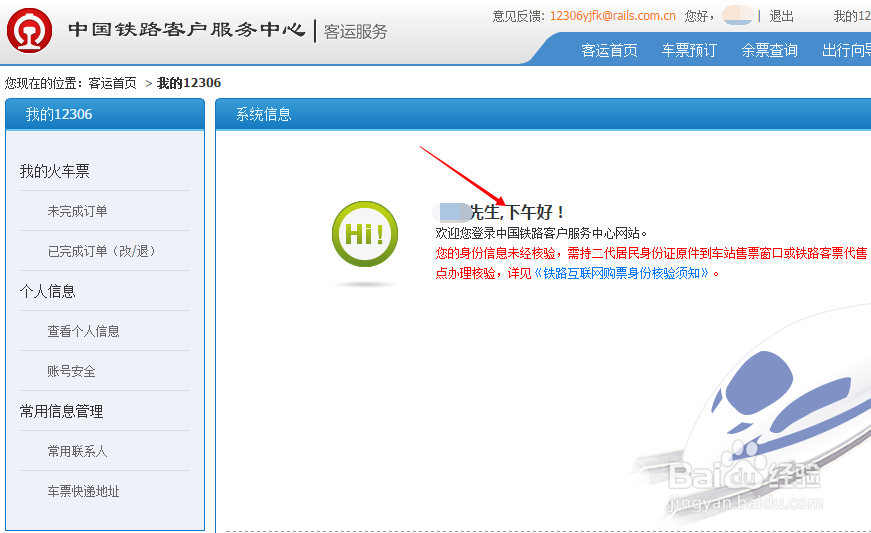This screenshot has width=871, height=533.
Task: Open 客运首页 in the top navigation
Action: 609,51
